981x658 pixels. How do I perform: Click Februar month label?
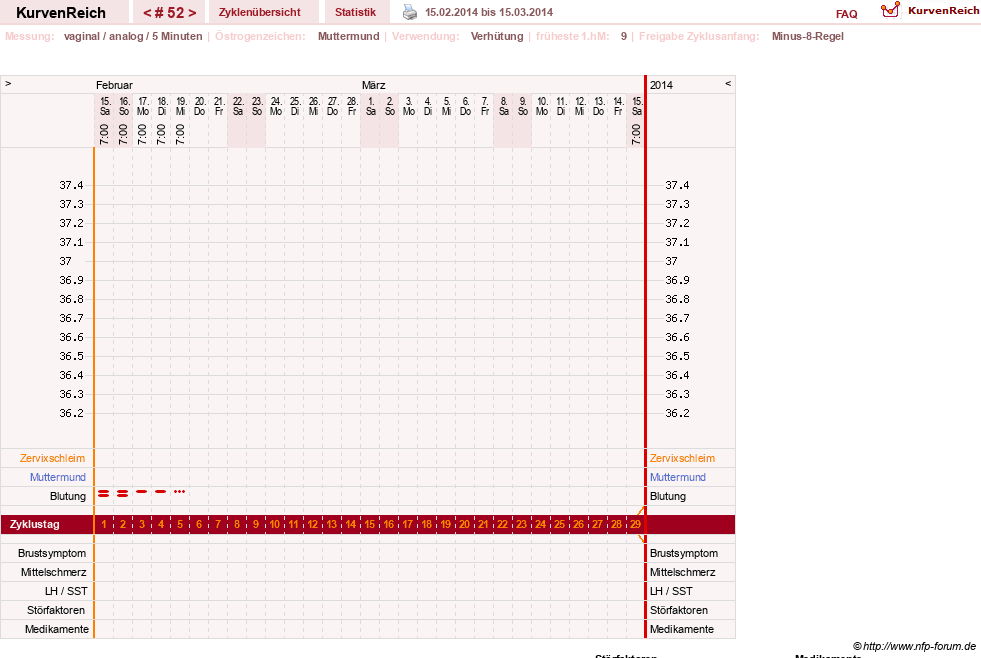point(114,85)
